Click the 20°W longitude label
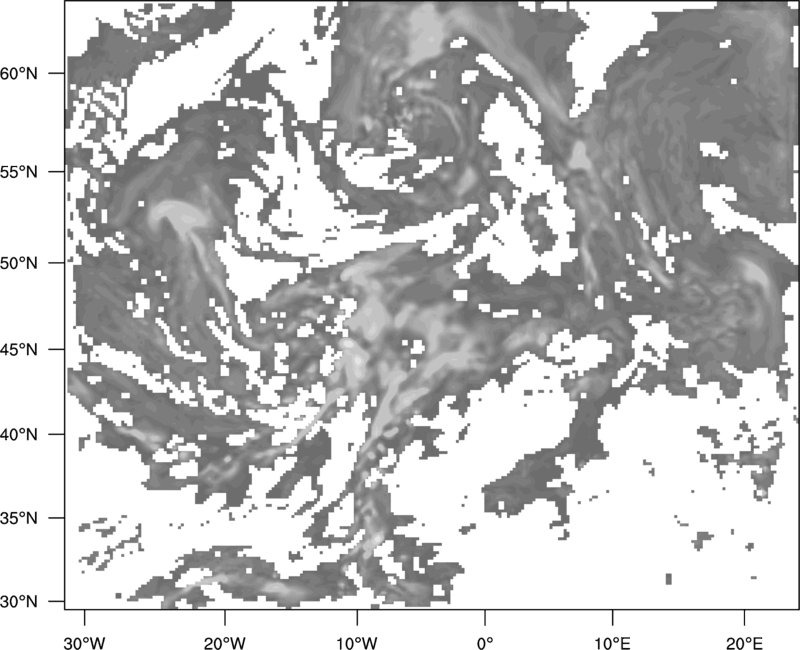The width and height of the screenshot is (800, 650). click(224, 643)
